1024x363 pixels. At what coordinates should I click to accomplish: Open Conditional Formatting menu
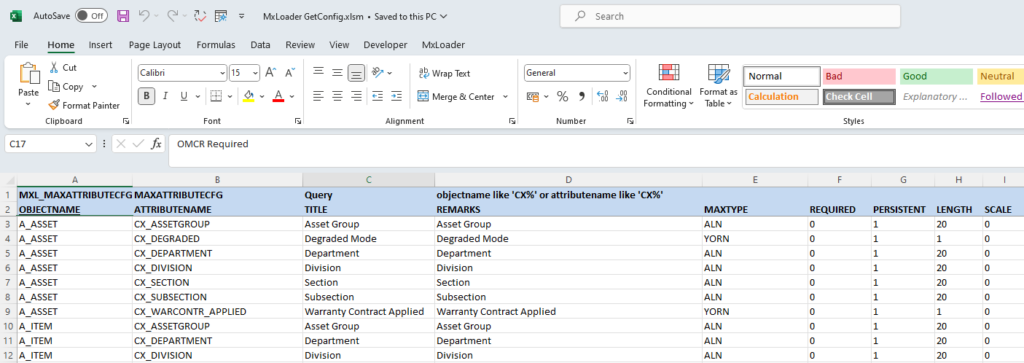coord(669,87)
